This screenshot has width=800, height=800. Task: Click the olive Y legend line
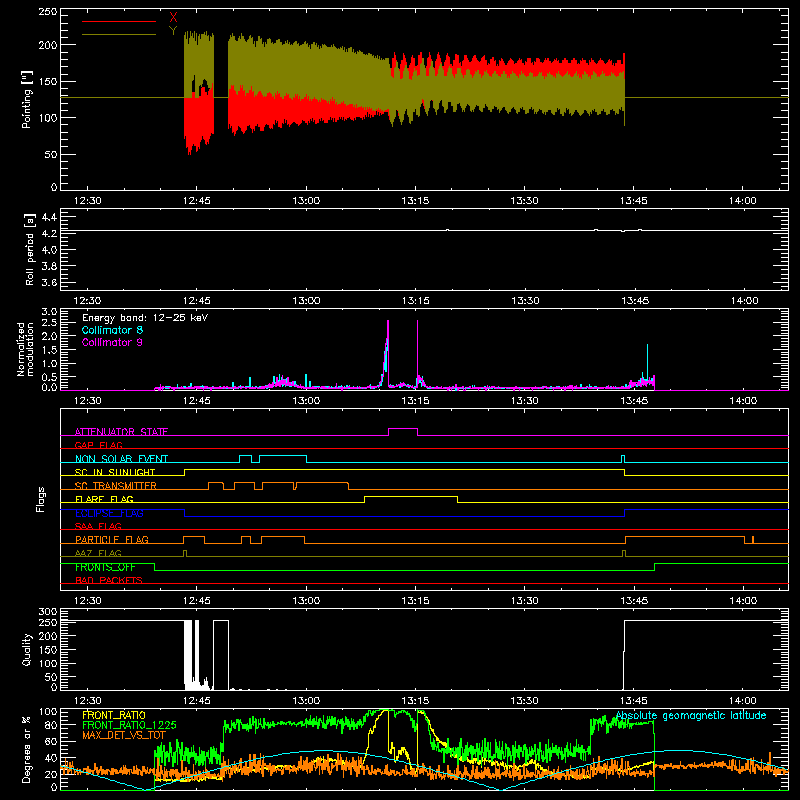click(x=119, y=34)
